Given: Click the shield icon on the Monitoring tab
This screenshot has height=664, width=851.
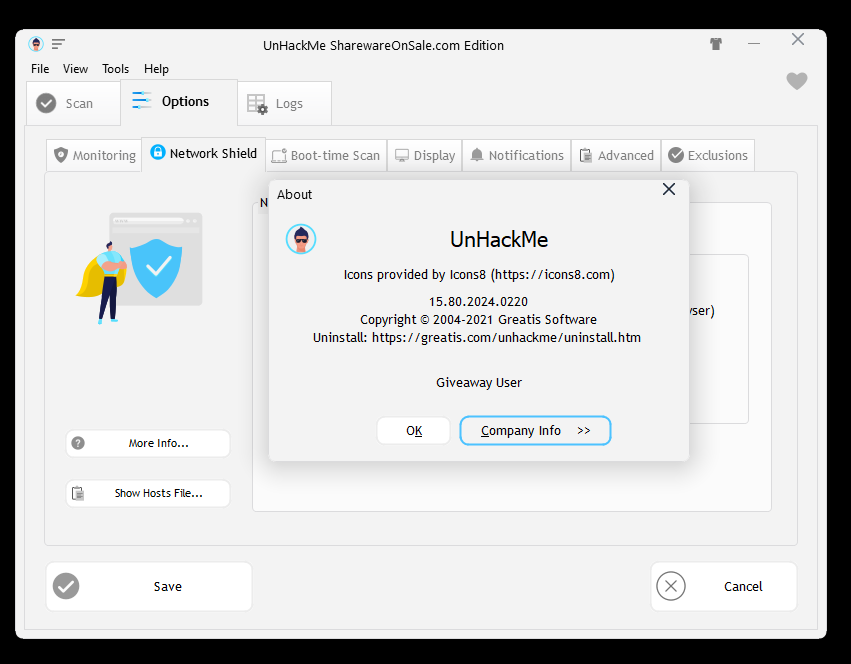Looking at the screenshot, I should [61, 155].
